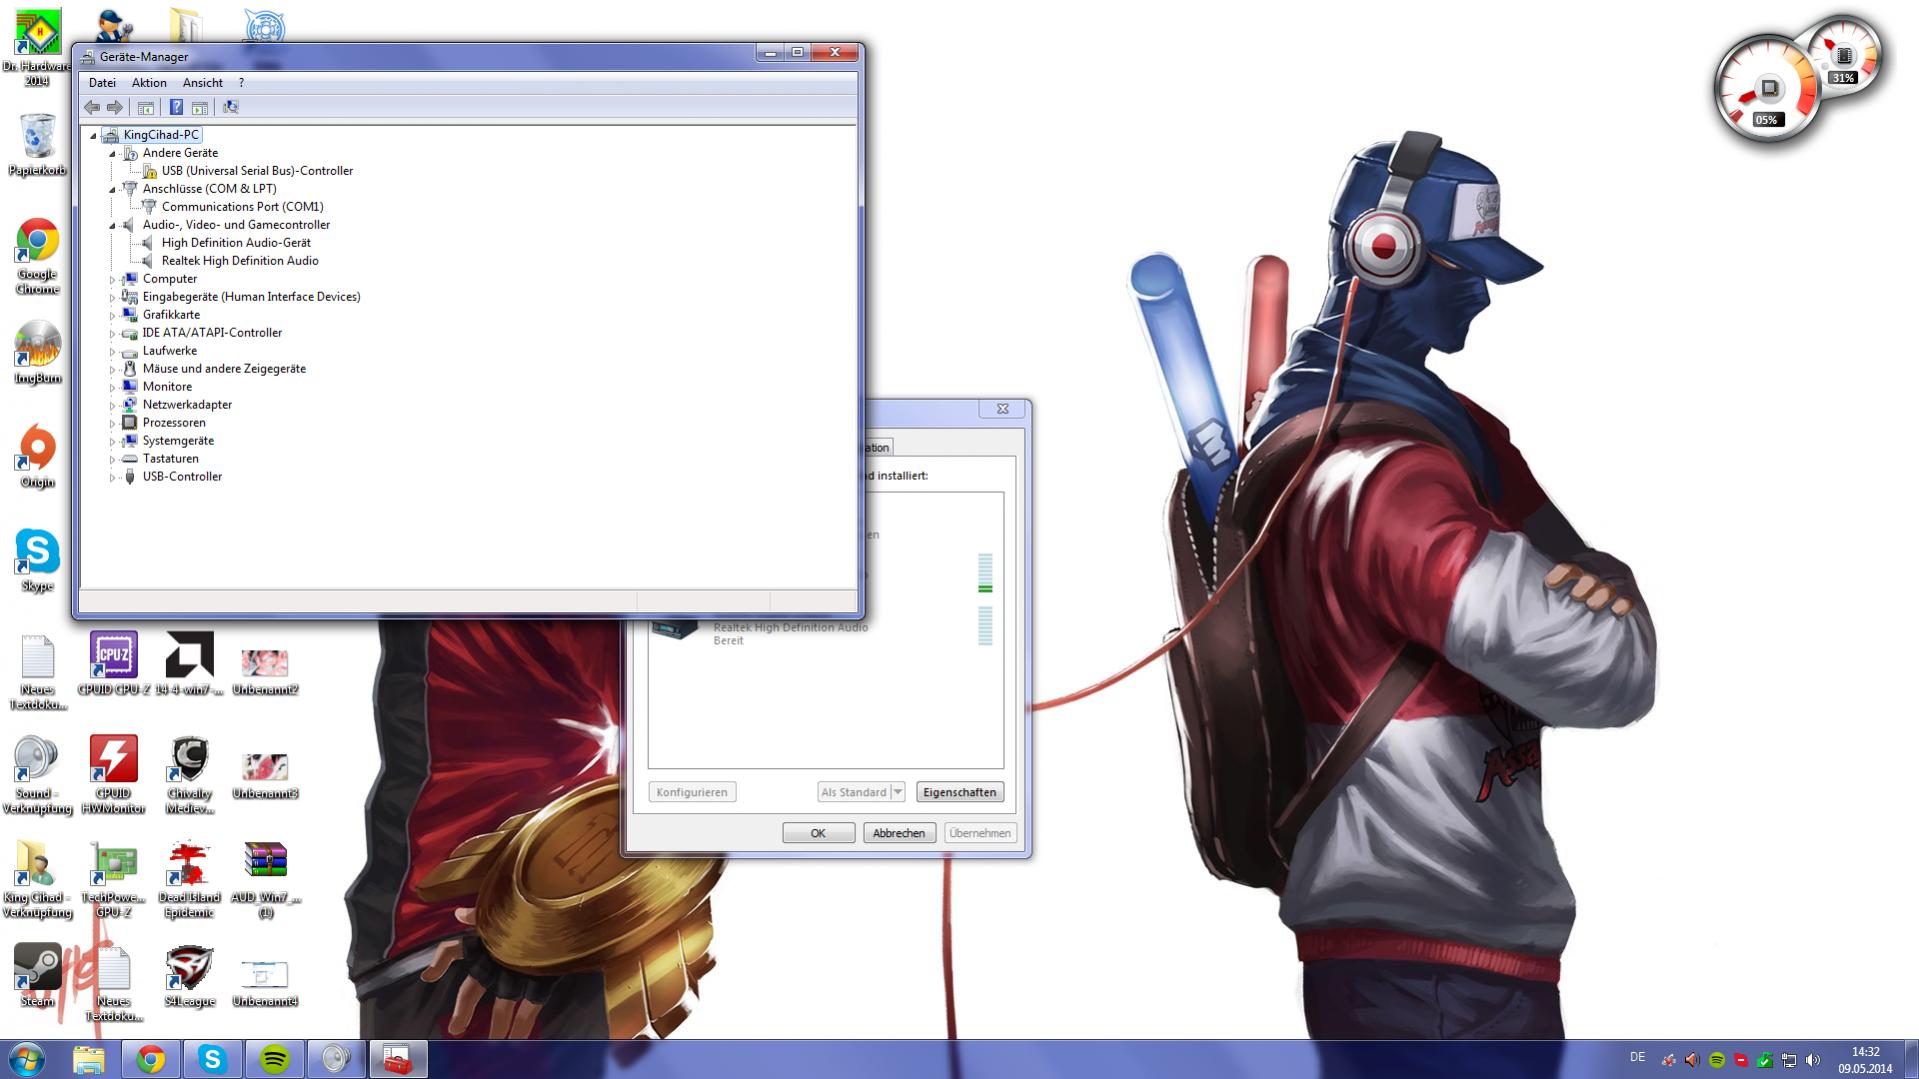The width and height of the screenshot is (1919, 1079).
Task: Open TechPowerUp GPU-Z desktop shortcut
Action: [113, 878]
